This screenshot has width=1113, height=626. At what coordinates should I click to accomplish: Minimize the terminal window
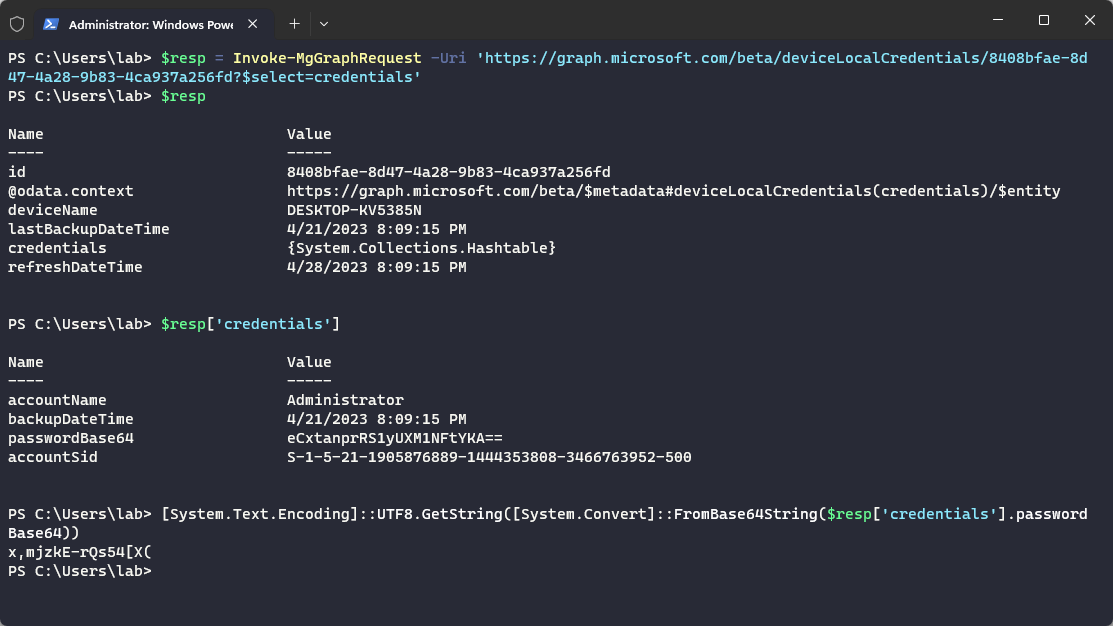[998, 20]
